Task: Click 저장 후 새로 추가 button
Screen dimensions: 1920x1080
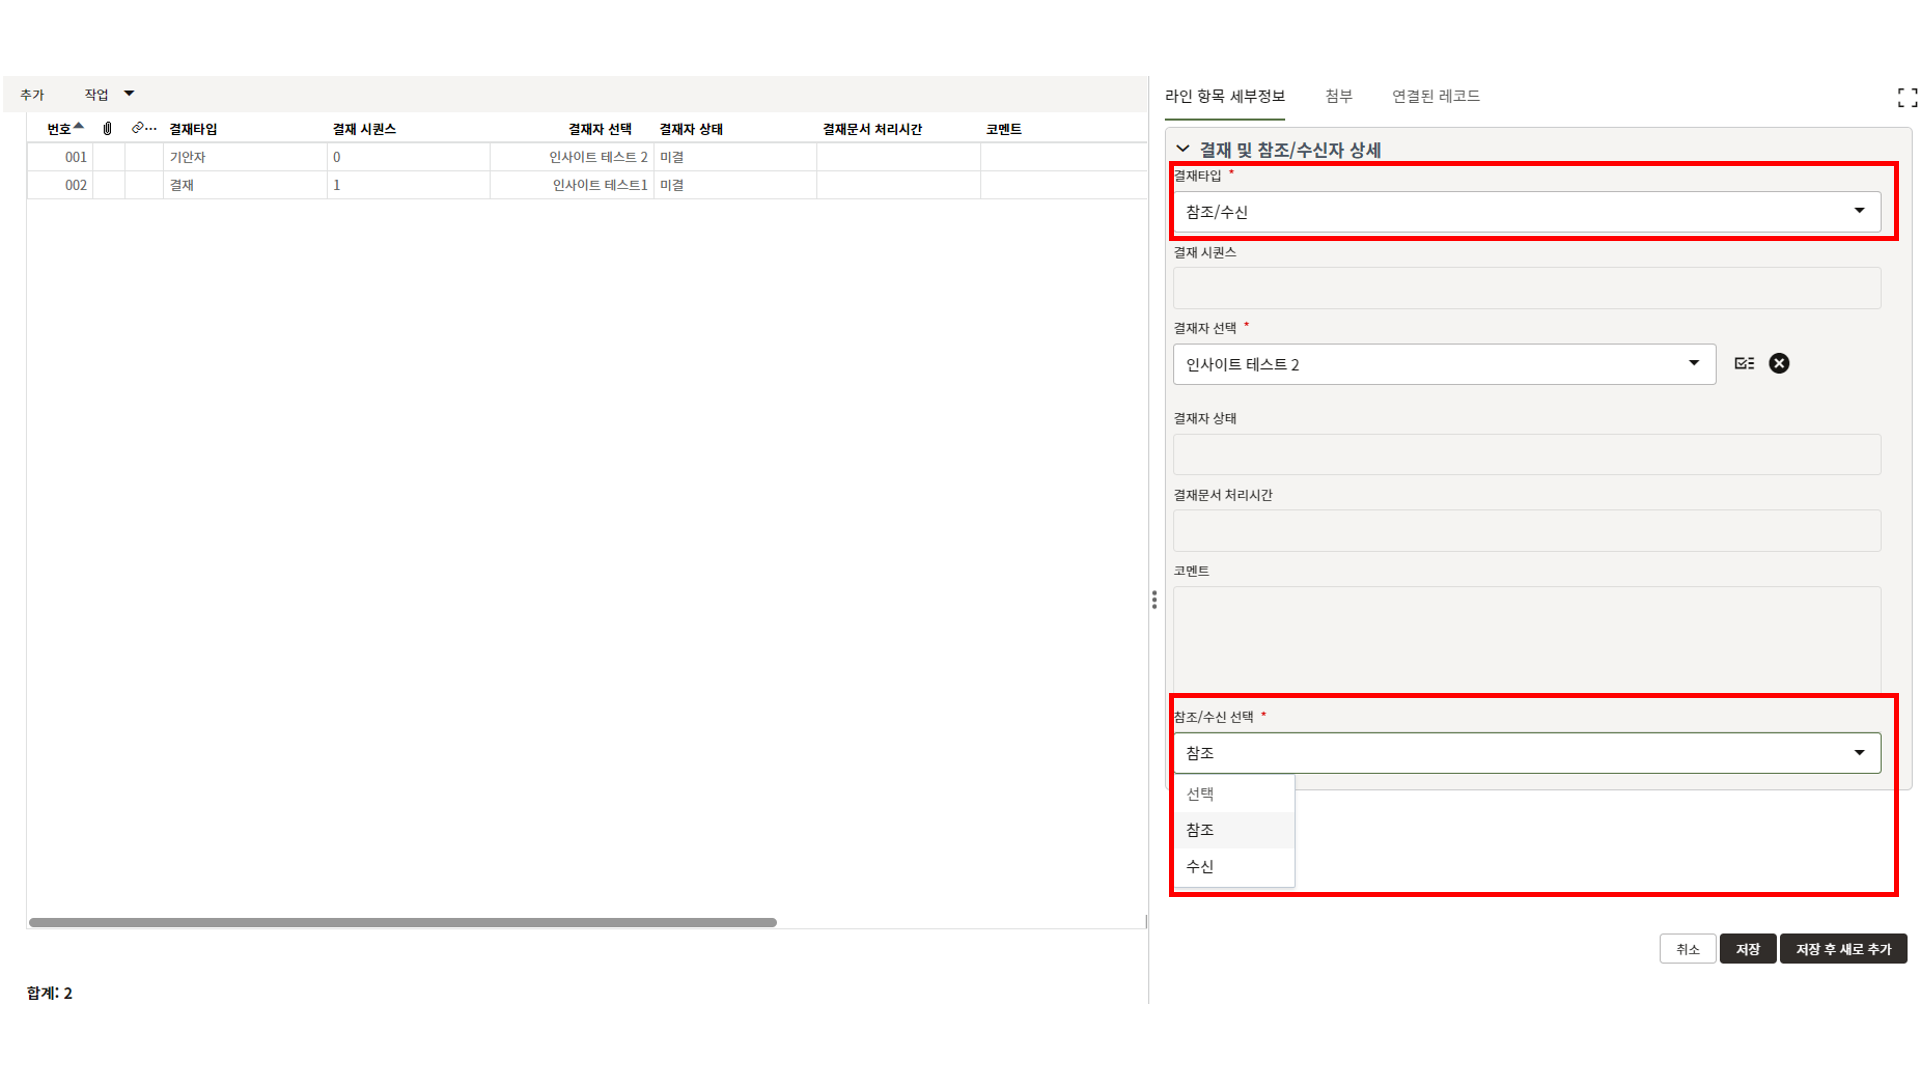Action: pyautogui.click(x=1842, y=949)
